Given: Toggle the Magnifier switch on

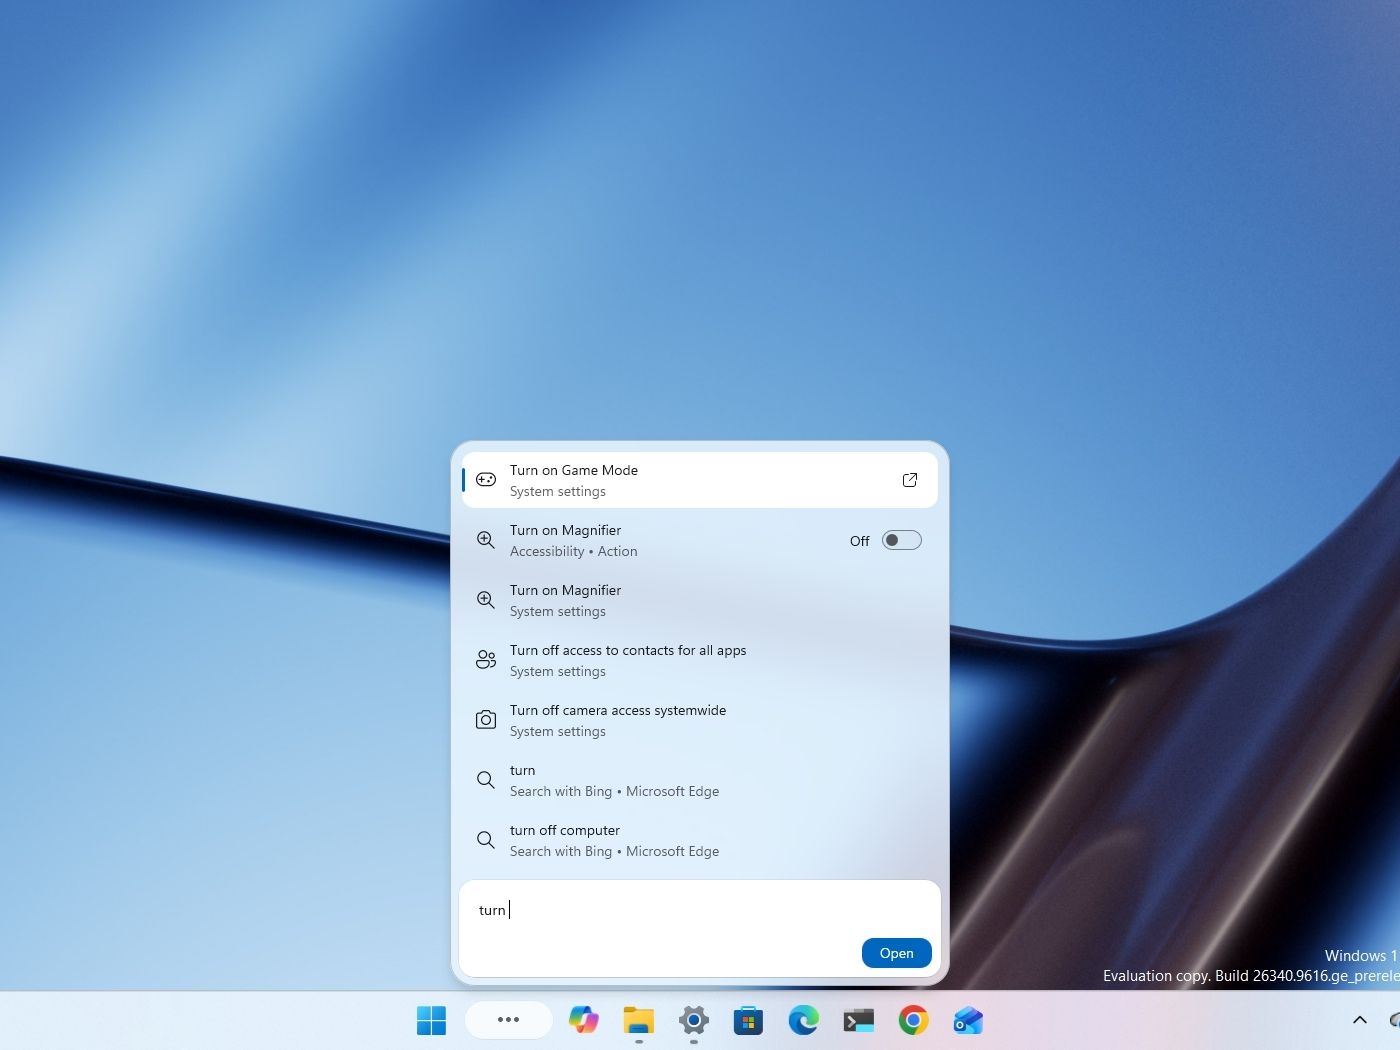Looking at the screenshot, I should (x=901, y=540).
